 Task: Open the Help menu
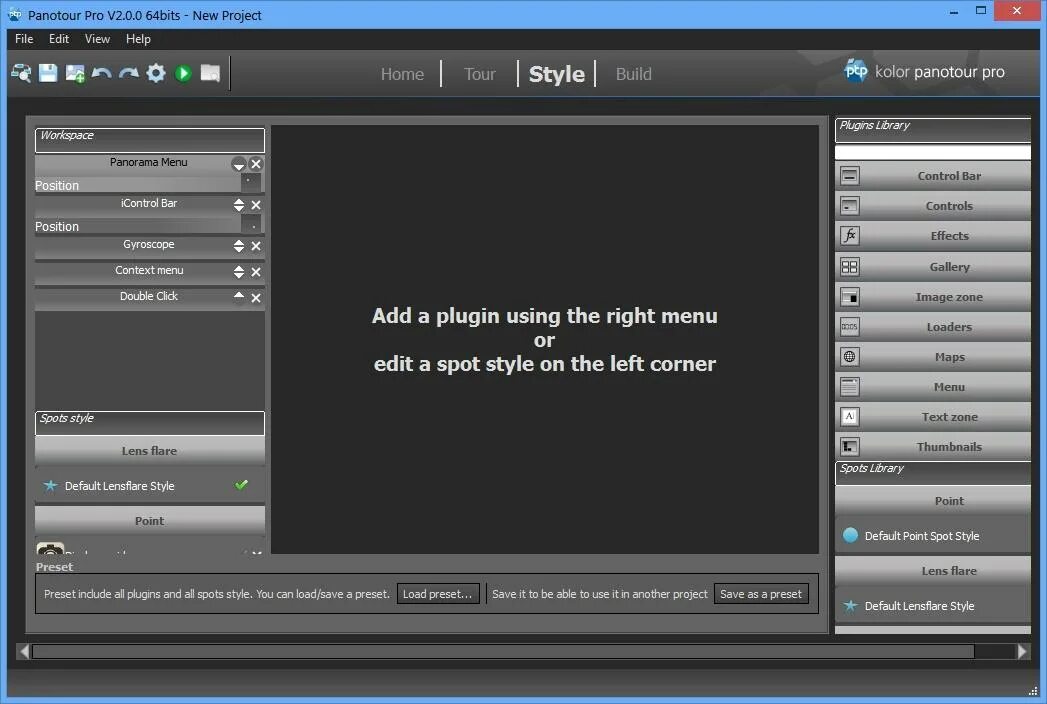(138, 39)
